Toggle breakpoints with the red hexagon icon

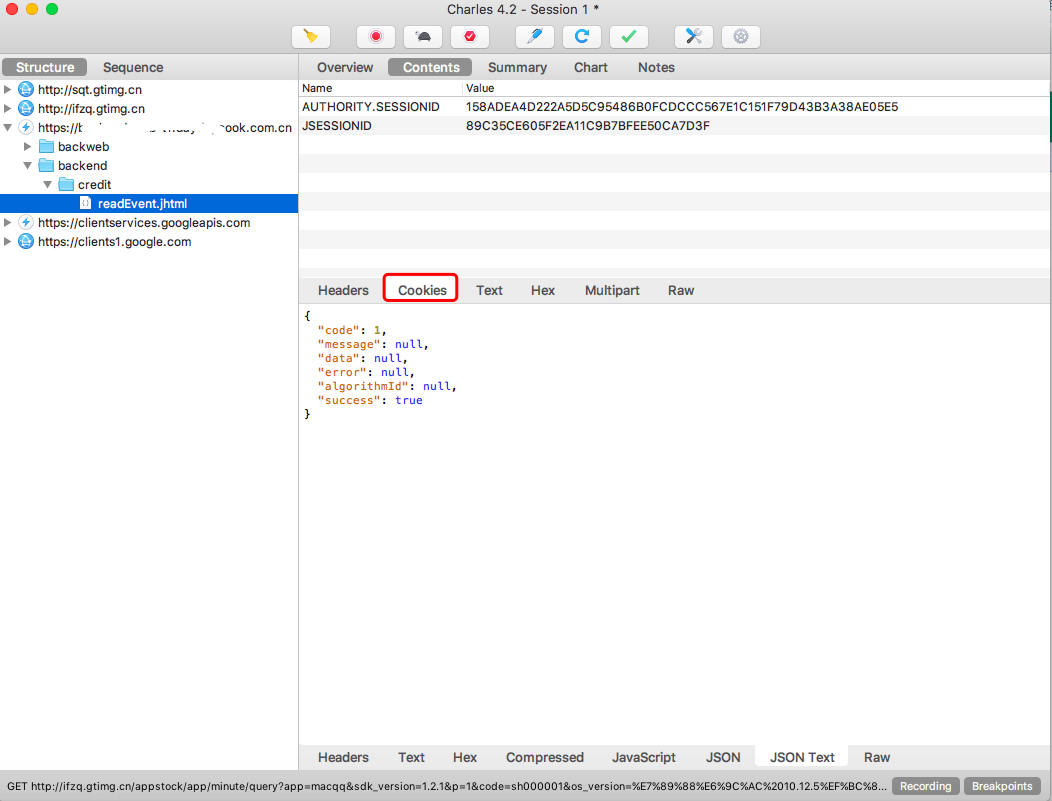click(470, 36)
